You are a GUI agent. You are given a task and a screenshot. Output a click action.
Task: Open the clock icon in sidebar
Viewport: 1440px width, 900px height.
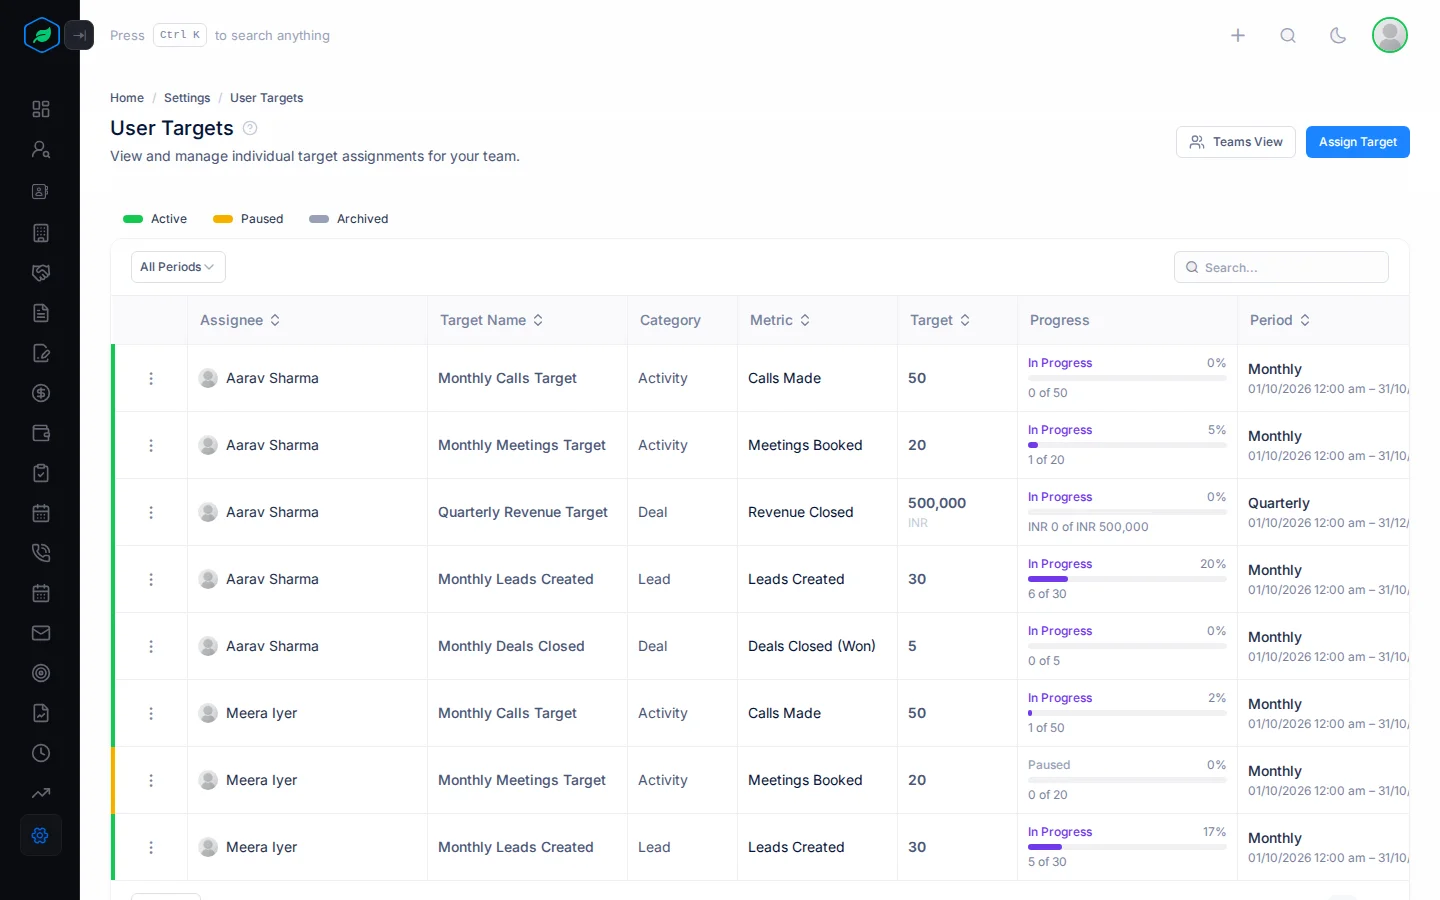41,753
